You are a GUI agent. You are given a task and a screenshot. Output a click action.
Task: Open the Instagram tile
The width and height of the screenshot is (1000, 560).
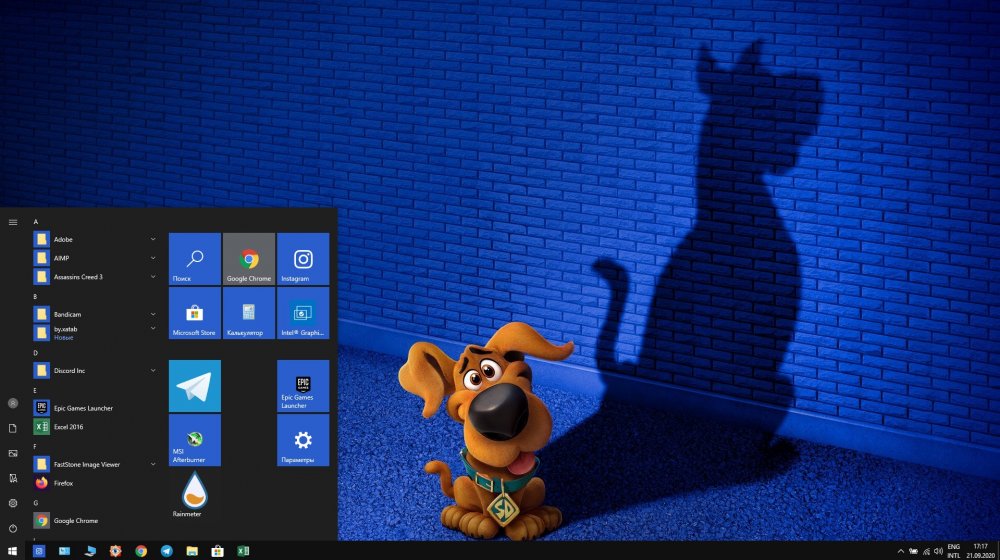click(x=303, y=259)
